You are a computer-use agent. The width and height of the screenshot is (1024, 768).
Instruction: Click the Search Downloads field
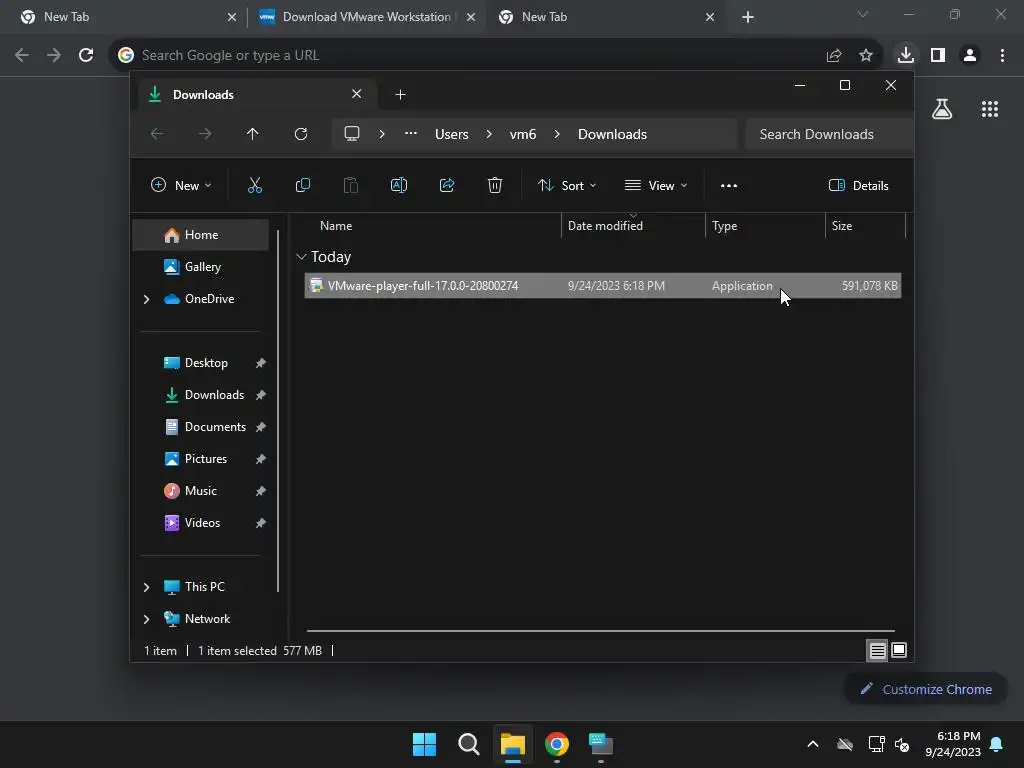click(829, 134)
